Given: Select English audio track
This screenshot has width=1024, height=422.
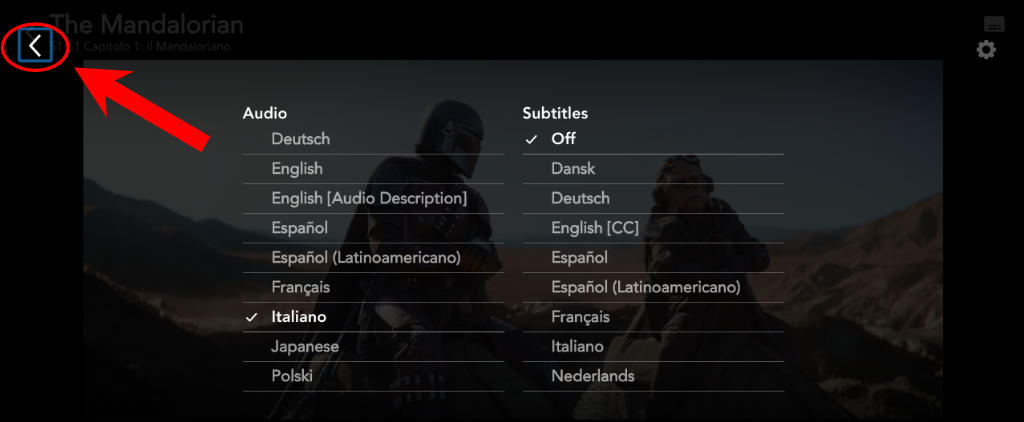Looking at the screenshot, I should coord(373,169).
